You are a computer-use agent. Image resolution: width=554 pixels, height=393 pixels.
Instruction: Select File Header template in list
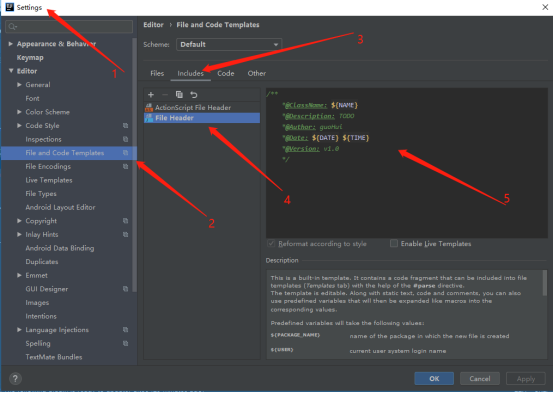click(202, 118)
